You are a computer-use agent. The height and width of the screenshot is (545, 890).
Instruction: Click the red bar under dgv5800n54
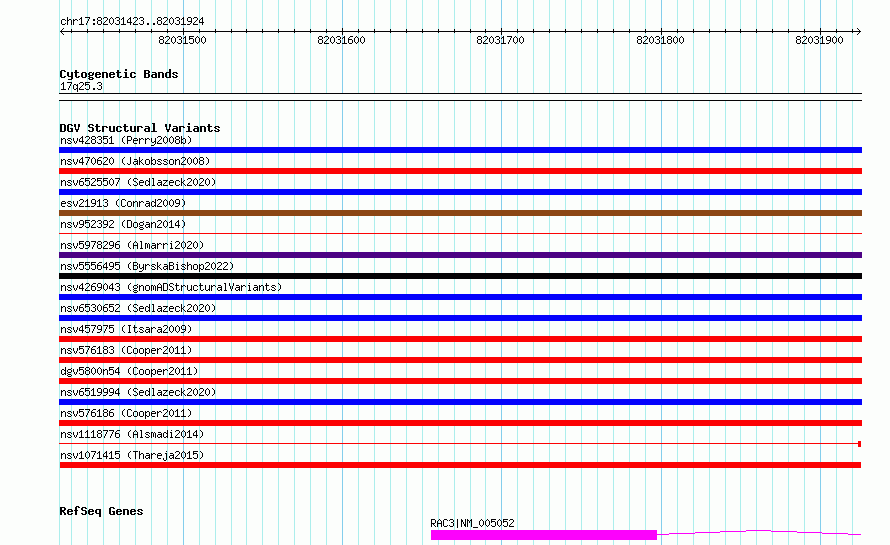click(460, 381)
